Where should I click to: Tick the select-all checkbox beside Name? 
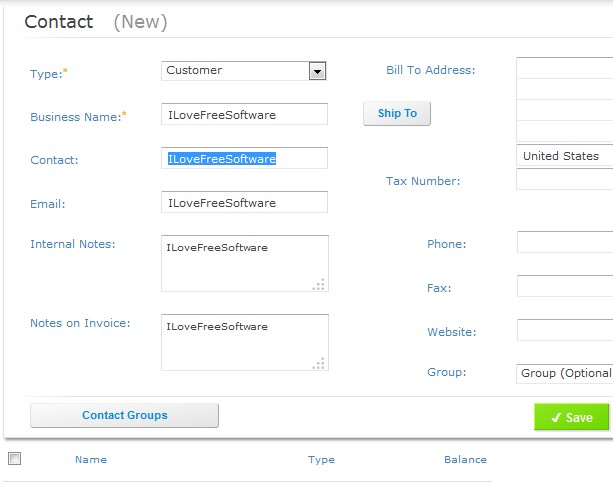coord(14,458)
